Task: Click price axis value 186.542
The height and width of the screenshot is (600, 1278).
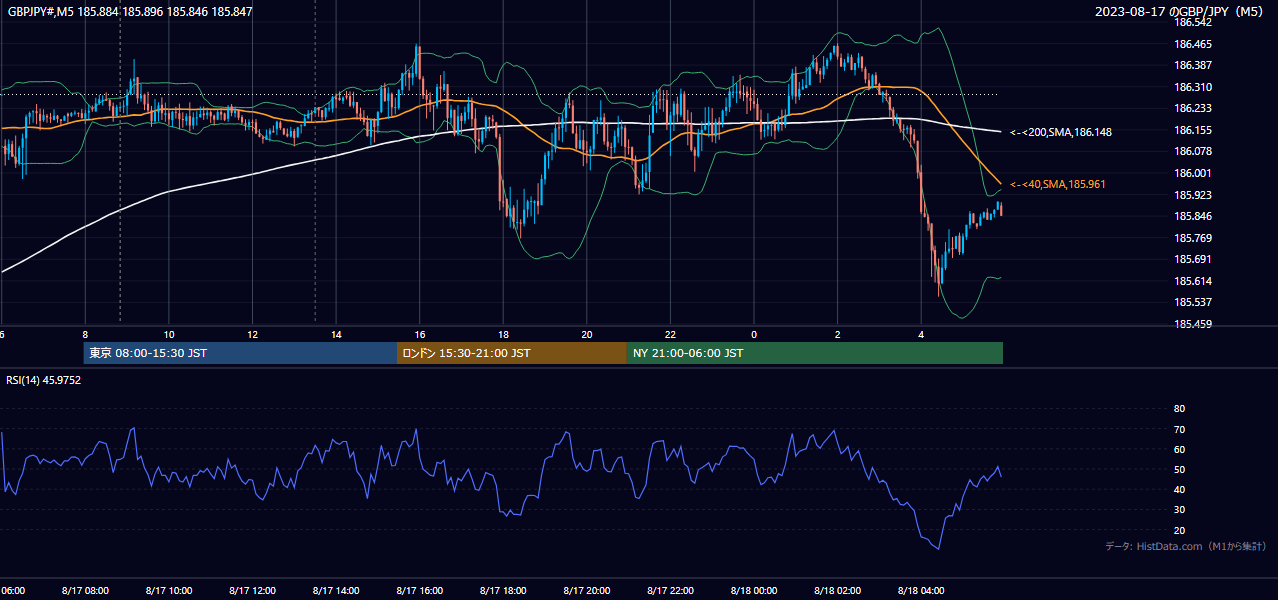Action: click(x=1192, y=22)
